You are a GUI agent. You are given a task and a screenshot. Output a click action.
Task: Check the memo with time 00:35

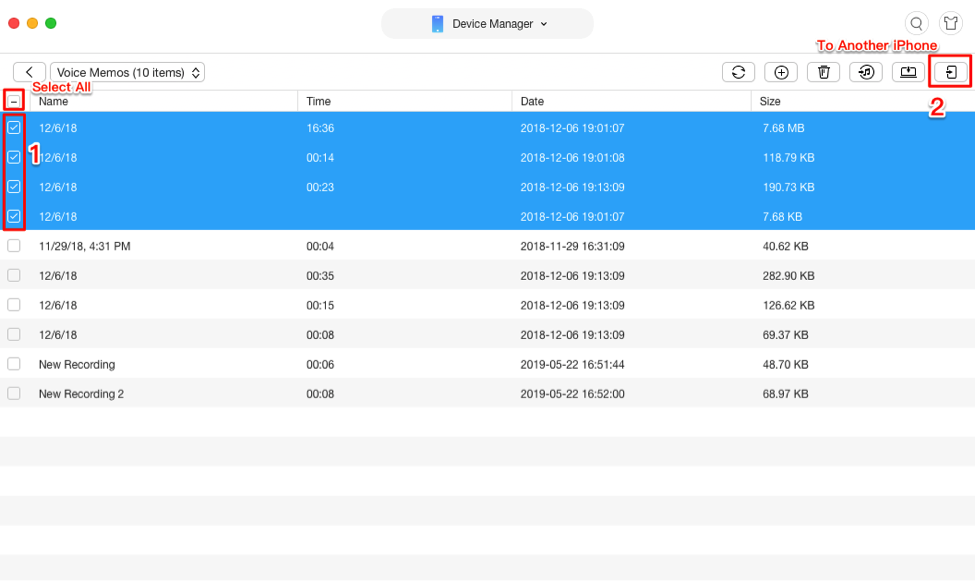[x=14, y=276]
